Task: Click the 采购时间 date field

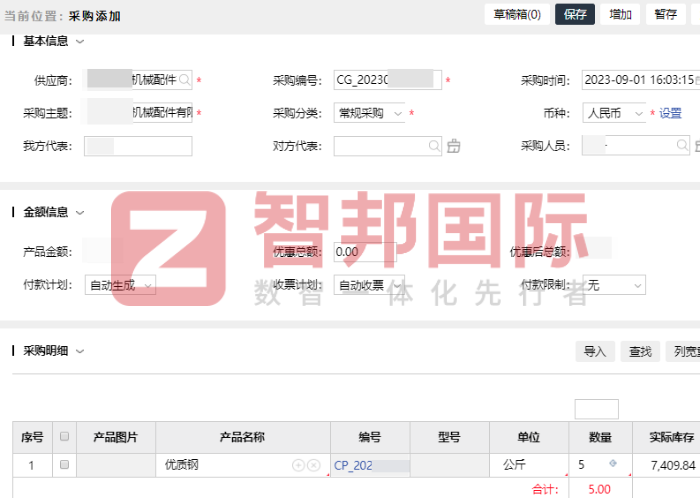Action: pyautogui.click(x=641, y=80)
